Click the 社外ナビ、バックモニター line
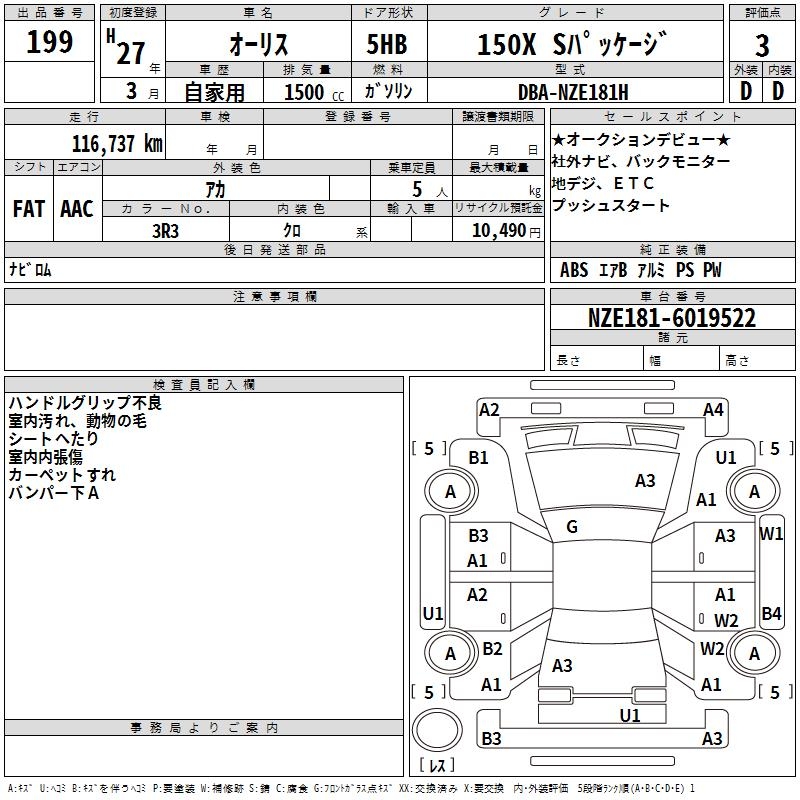 click(640, 161)
